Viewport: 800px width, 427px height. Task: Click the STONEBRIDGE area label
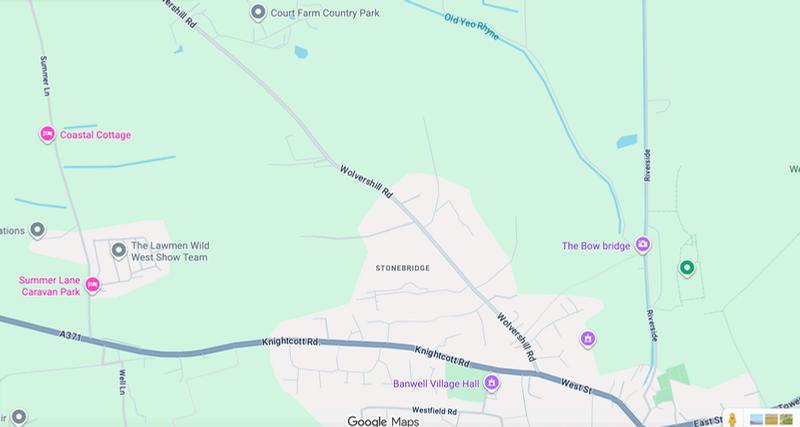click(403, 268)
